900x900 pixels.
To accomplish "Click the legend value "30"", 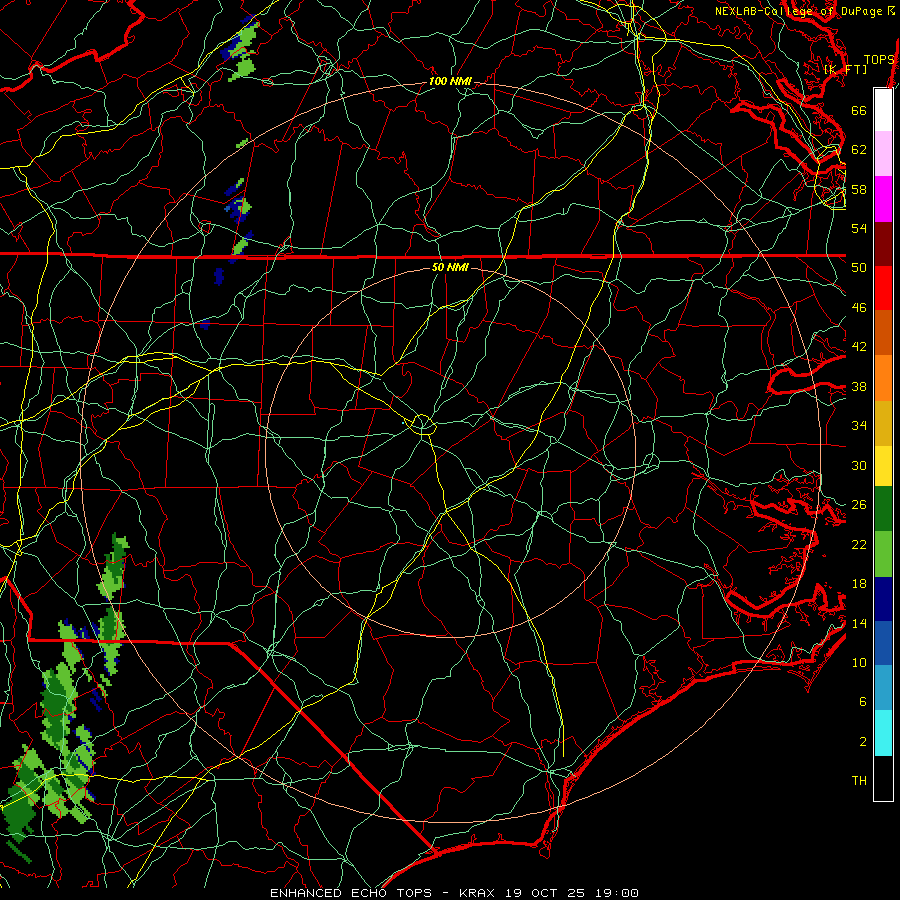I will [859, 465].
